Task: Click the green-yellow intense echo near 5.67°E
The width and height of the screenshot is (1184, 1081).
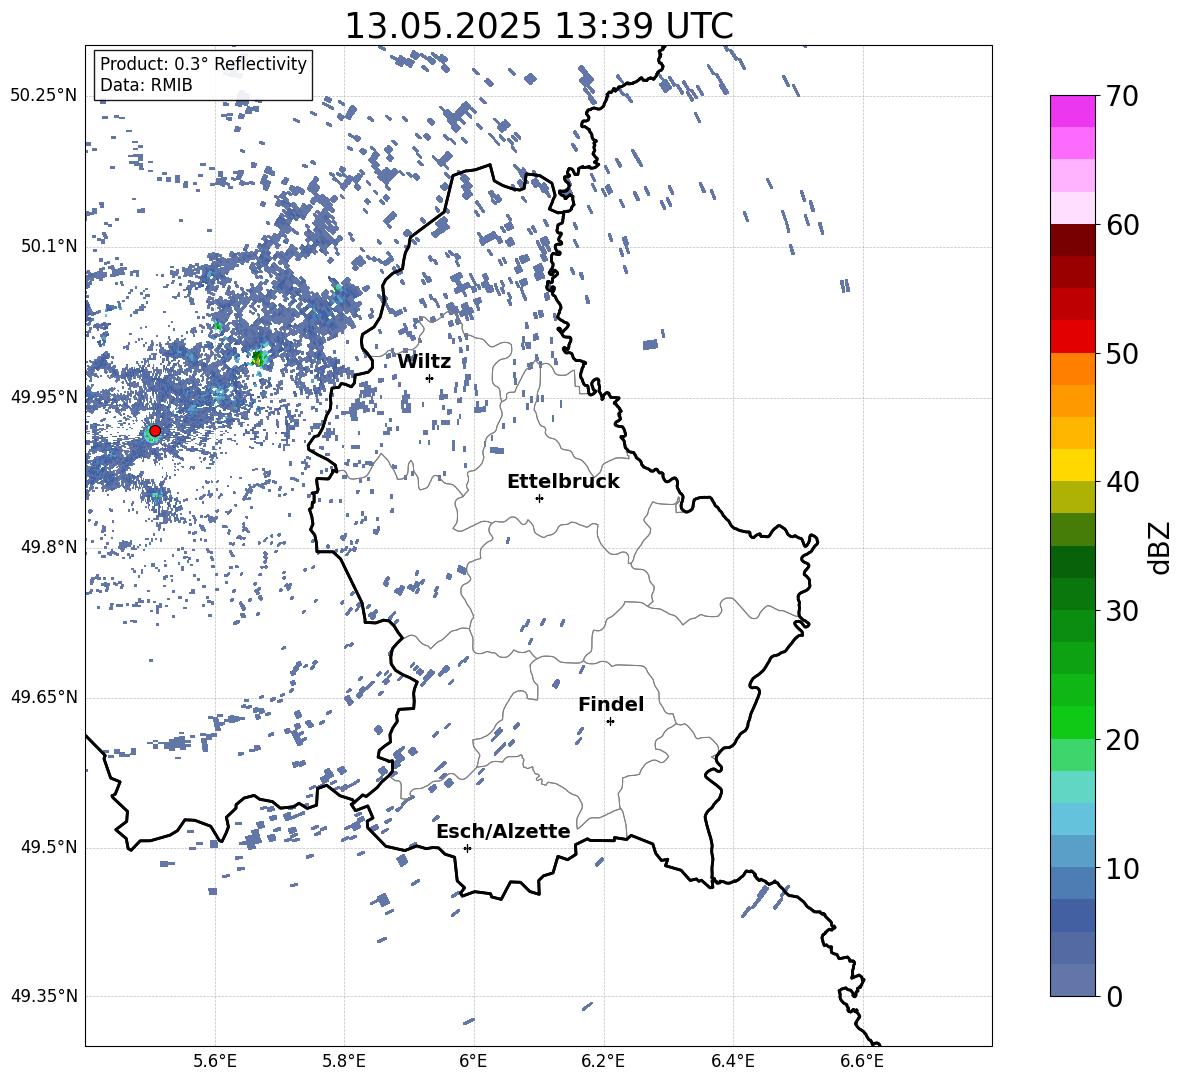Action: coord(258,358)
